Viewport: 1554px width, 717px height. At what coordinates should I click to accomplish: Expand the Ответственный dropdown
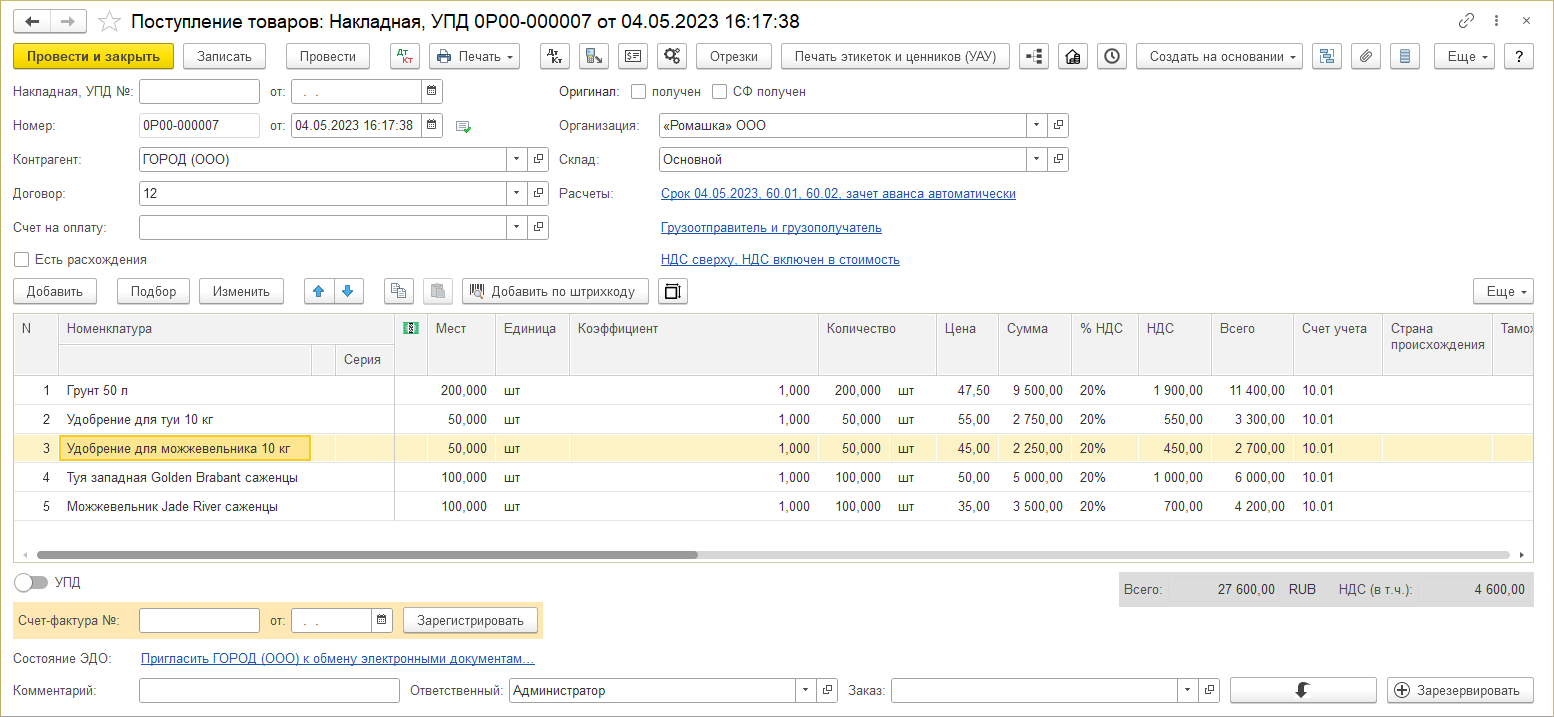(x=806, y=690)
